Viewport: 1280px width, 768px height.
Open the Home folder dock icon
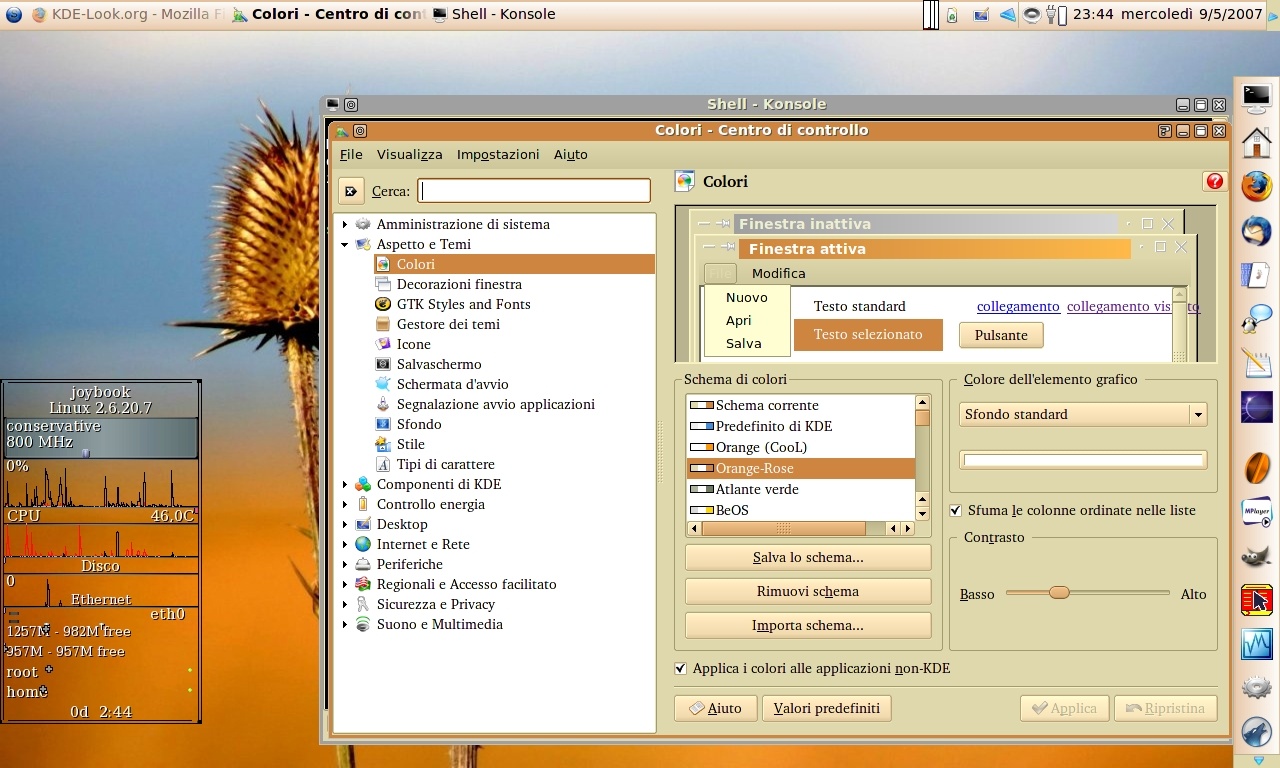[x=1256, y=141]
